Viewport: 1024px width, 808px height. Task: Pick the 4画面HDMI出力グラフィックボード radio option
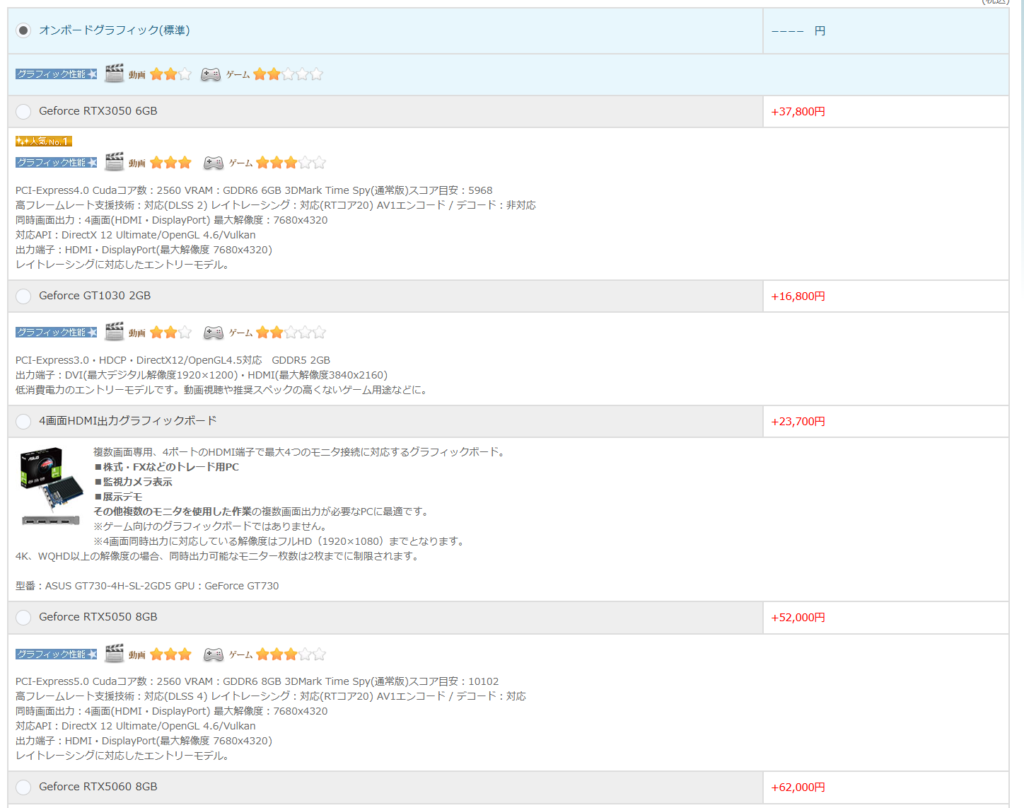coord(24,421)
